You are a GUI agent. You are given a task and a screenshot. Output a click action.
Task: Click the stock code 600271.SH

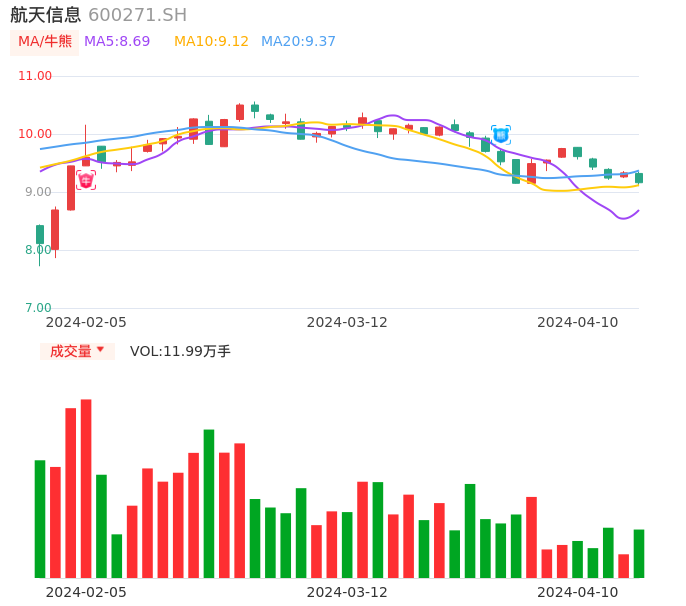point(137,15)
